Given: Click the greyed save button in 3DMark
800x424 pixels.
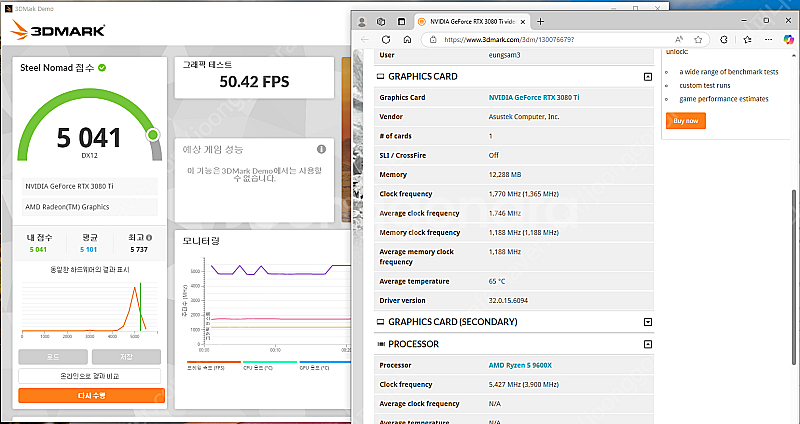Looking at the screenshot, I should coord(126,357).
